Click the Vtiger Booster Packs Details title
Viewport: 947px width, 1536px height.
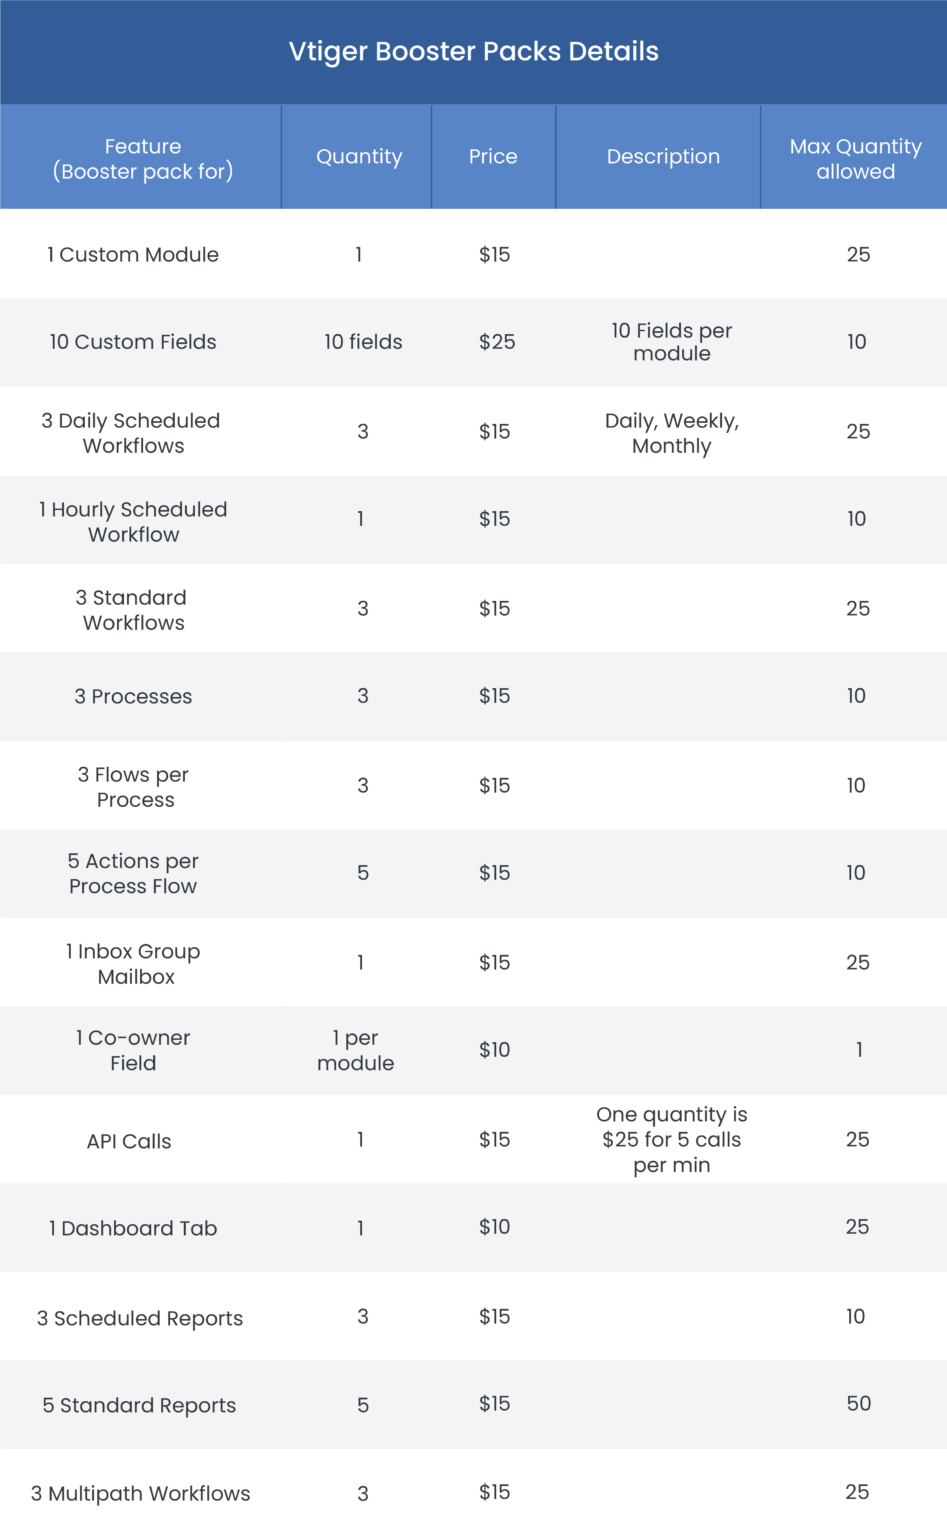tap(473, 52)
